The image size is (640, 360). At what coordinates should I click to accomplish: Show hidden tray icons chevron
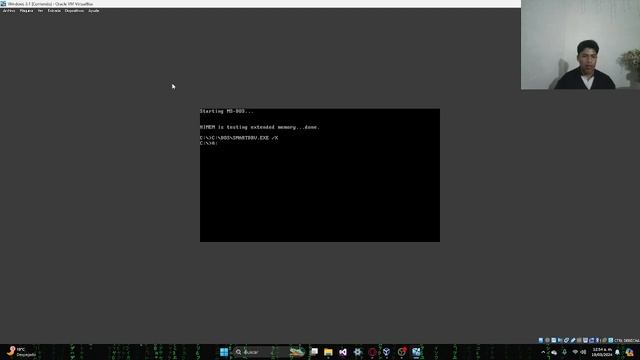coord(543,352)
